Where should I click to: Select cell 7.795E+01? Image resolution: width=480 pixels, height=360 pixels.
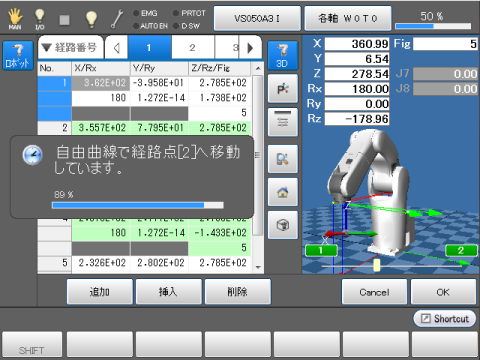tap(159, 128)
